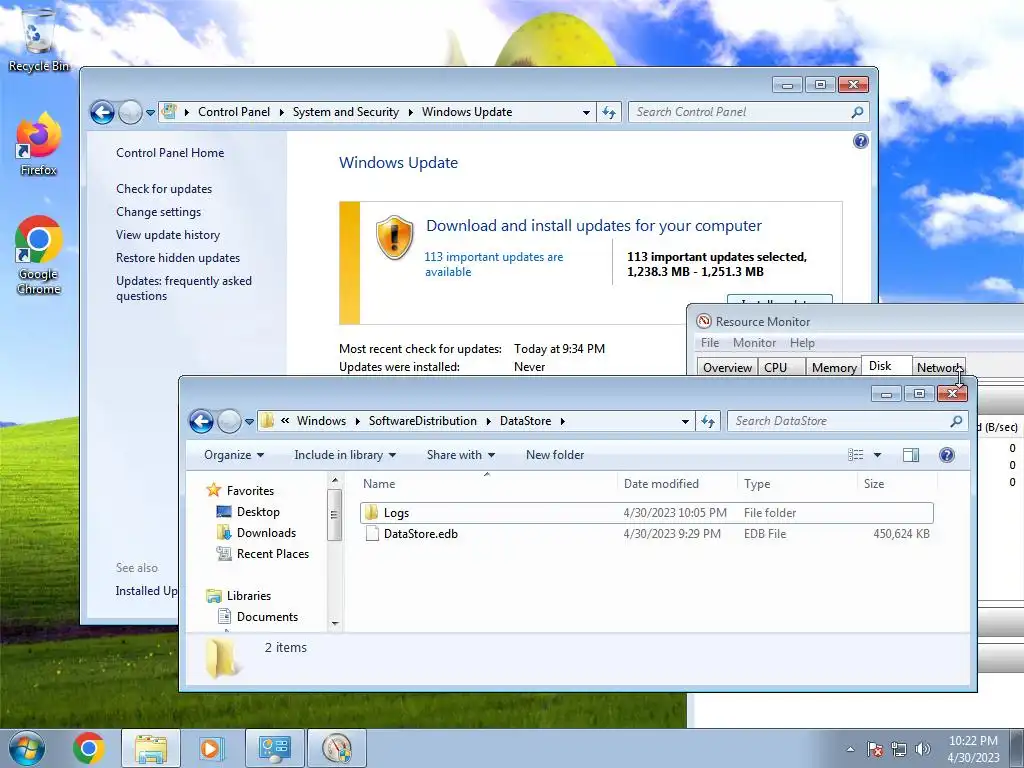Open Windows Media Player taskbar icon

(210, 748)
